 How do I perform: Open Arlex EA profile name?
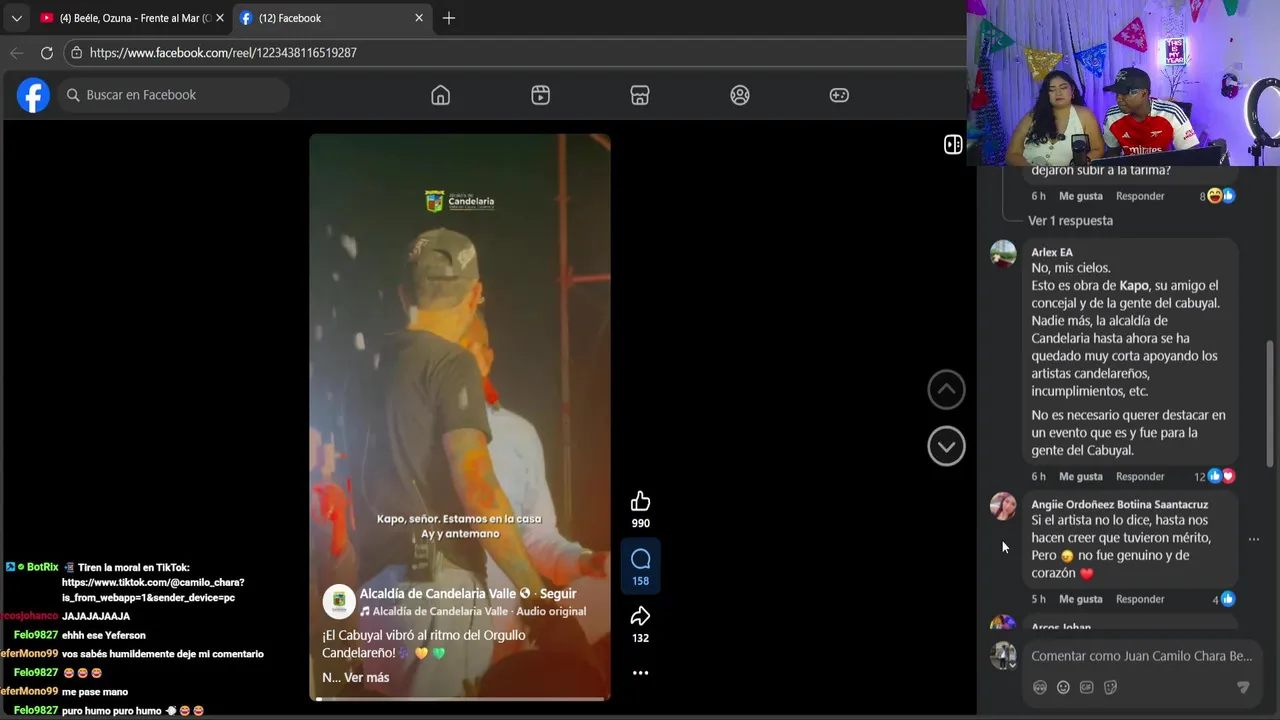1051,252
